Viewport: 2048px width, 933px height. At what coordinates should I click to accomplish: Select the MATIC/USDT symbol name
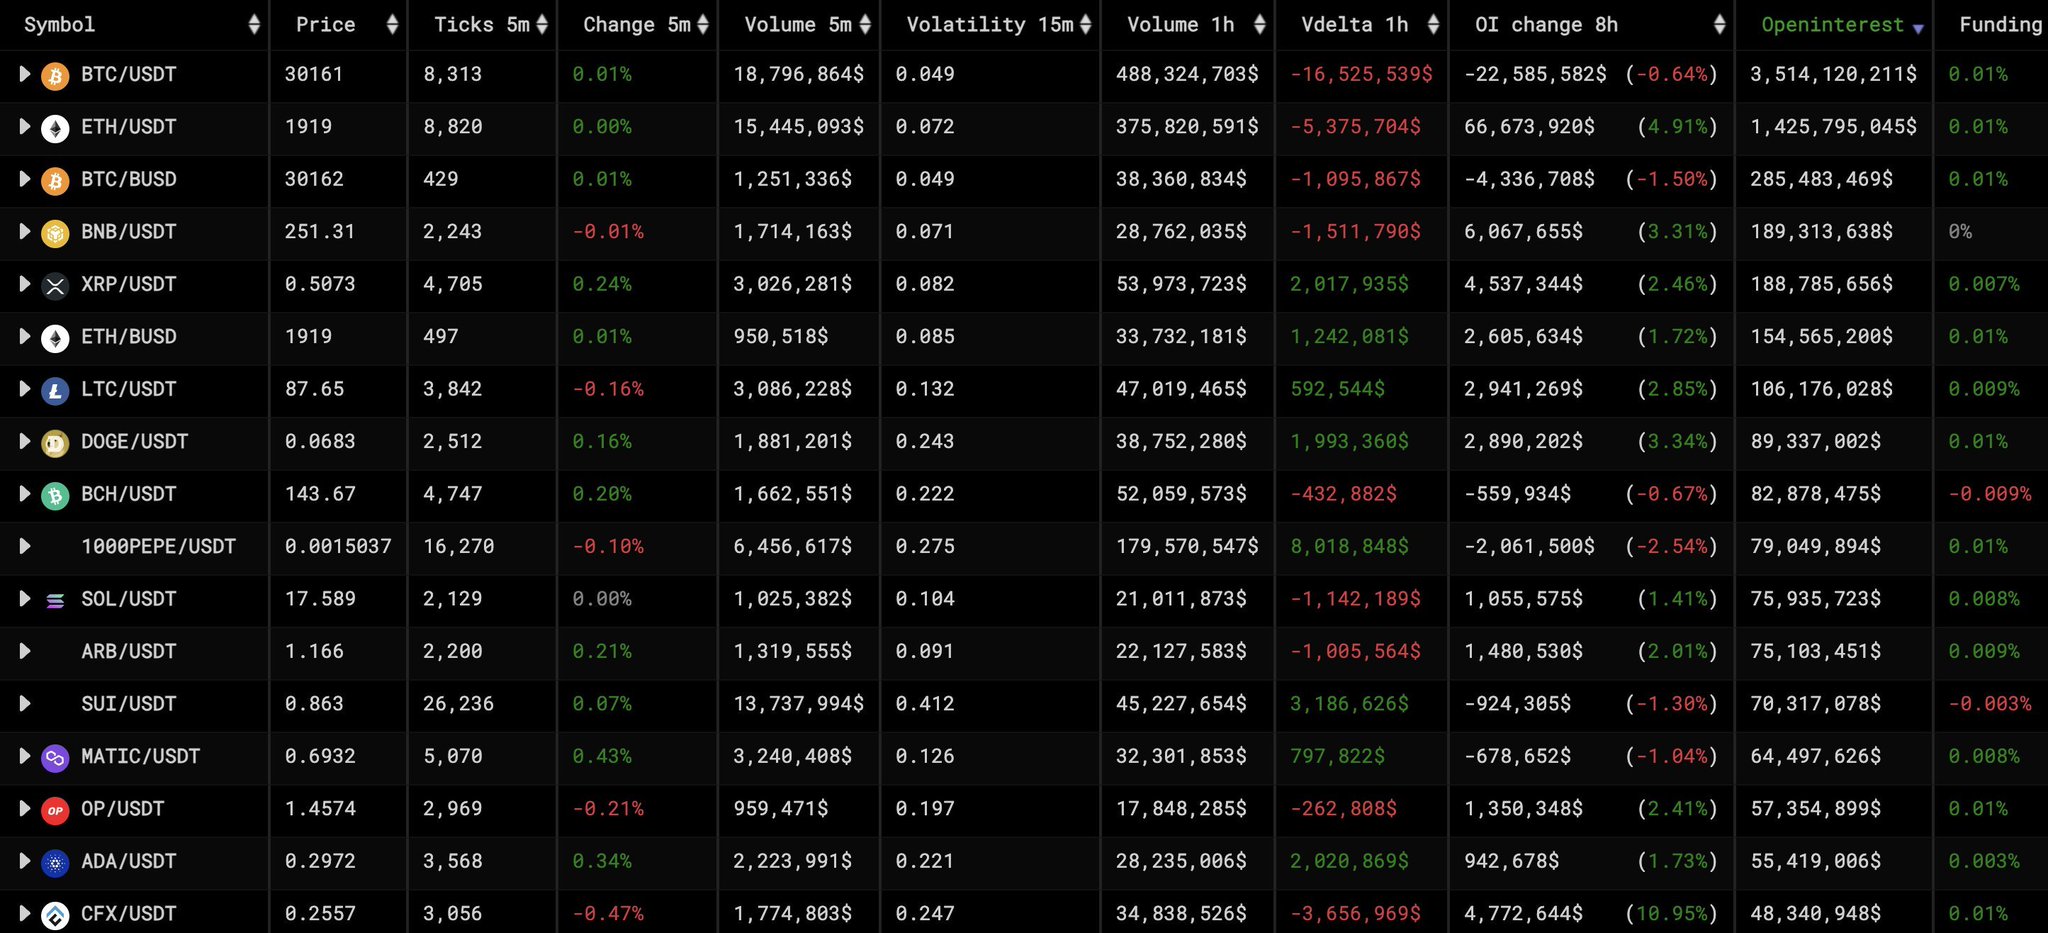140,757
